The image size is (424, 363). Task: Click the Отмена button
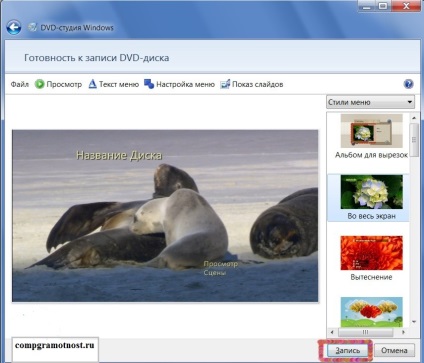point(394,350)
